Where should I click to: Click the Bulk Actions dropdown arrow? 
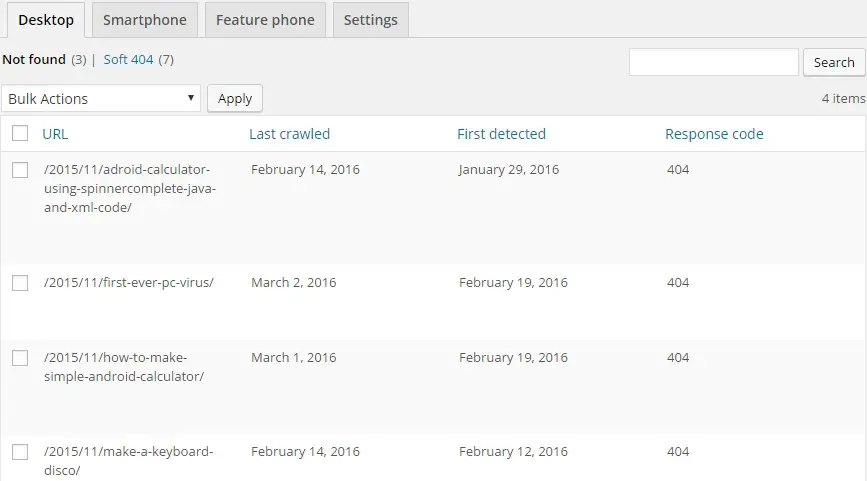point(190,98)
